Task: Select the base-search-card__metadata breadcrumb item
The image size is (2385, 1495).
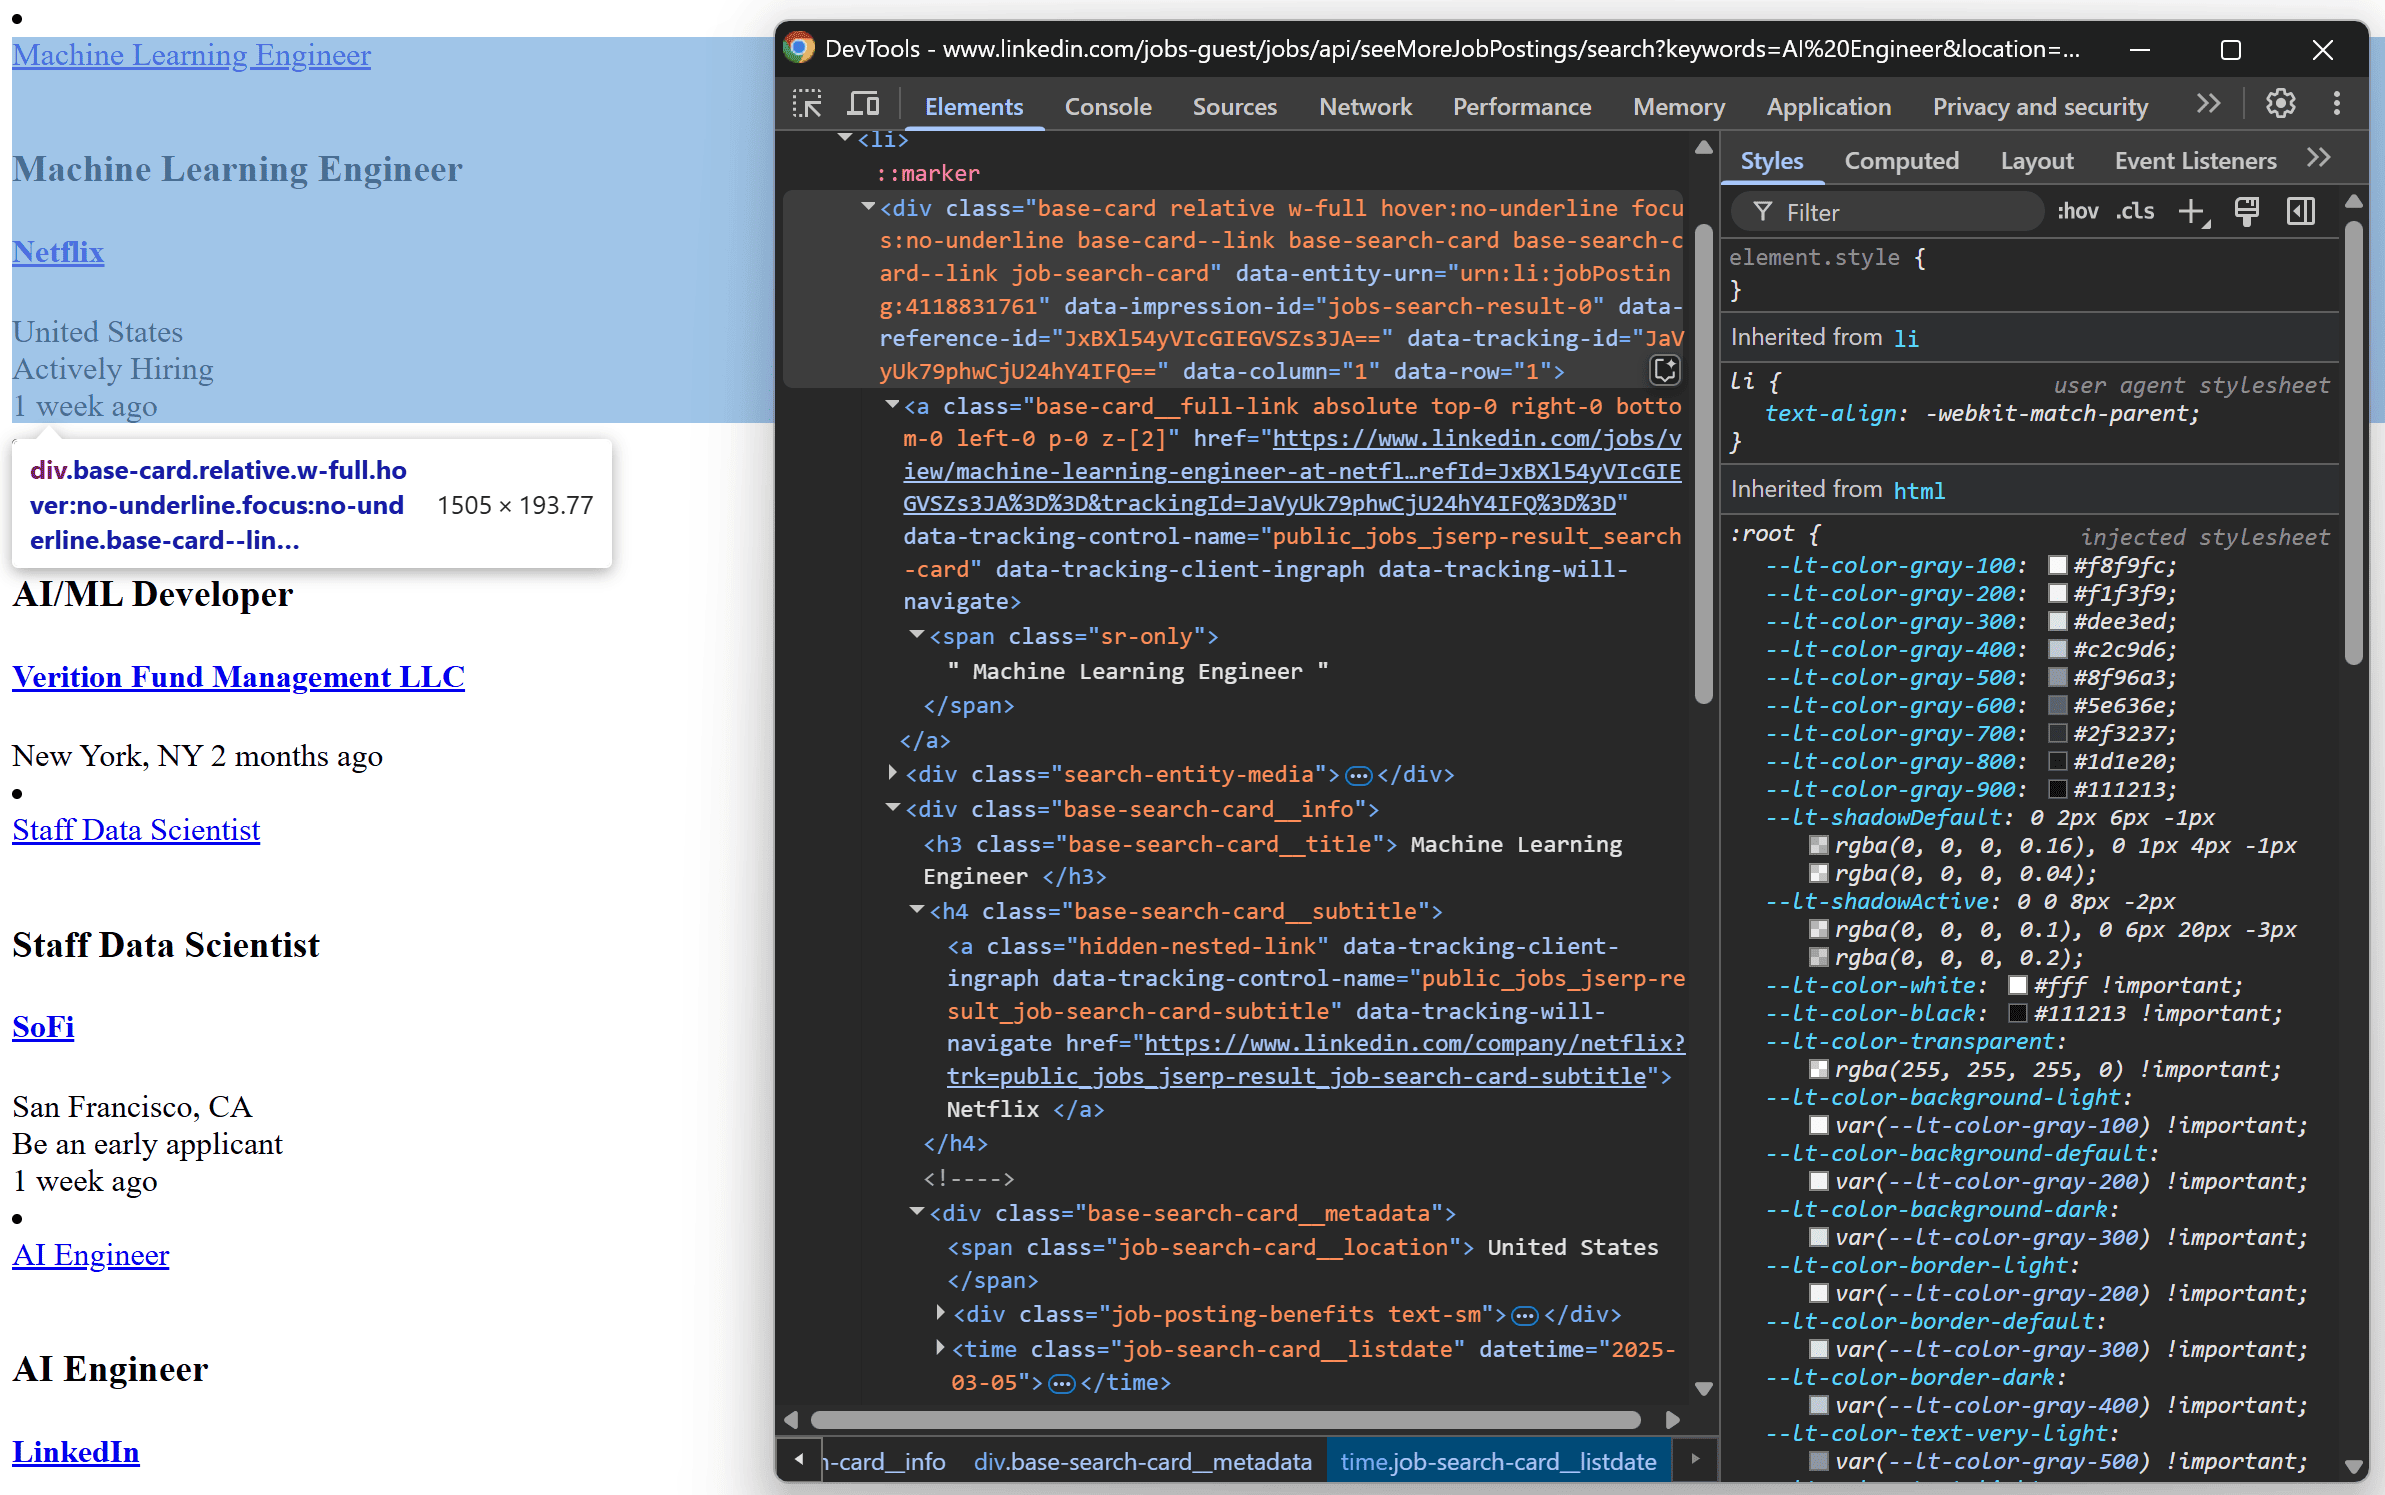Action: [x=1143, y=1460]
